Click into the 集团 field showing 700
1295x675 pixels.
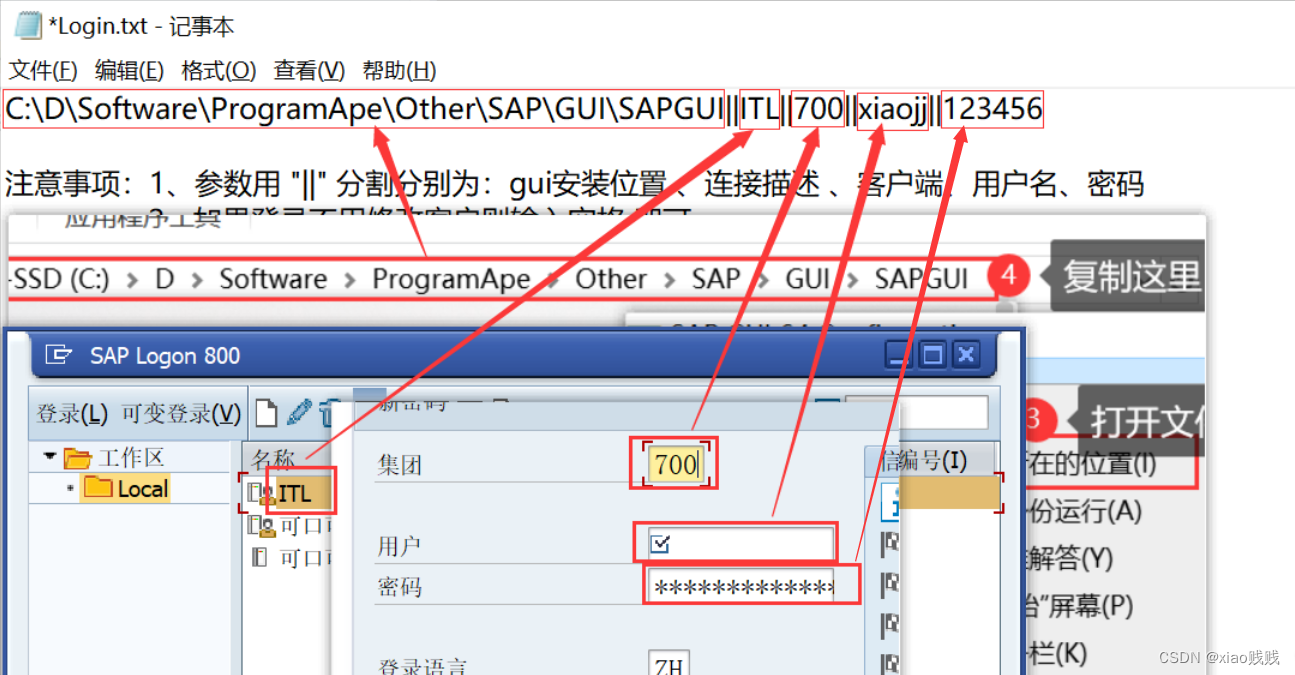tap(676, 464)
